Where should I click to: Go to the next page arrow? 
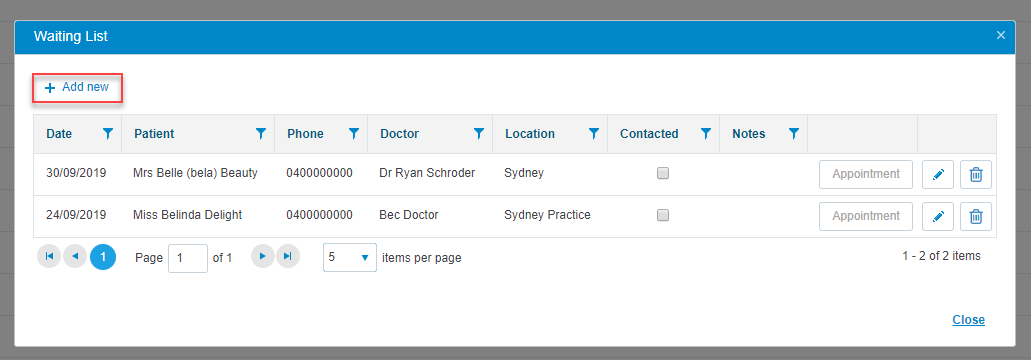pos(263,257)
